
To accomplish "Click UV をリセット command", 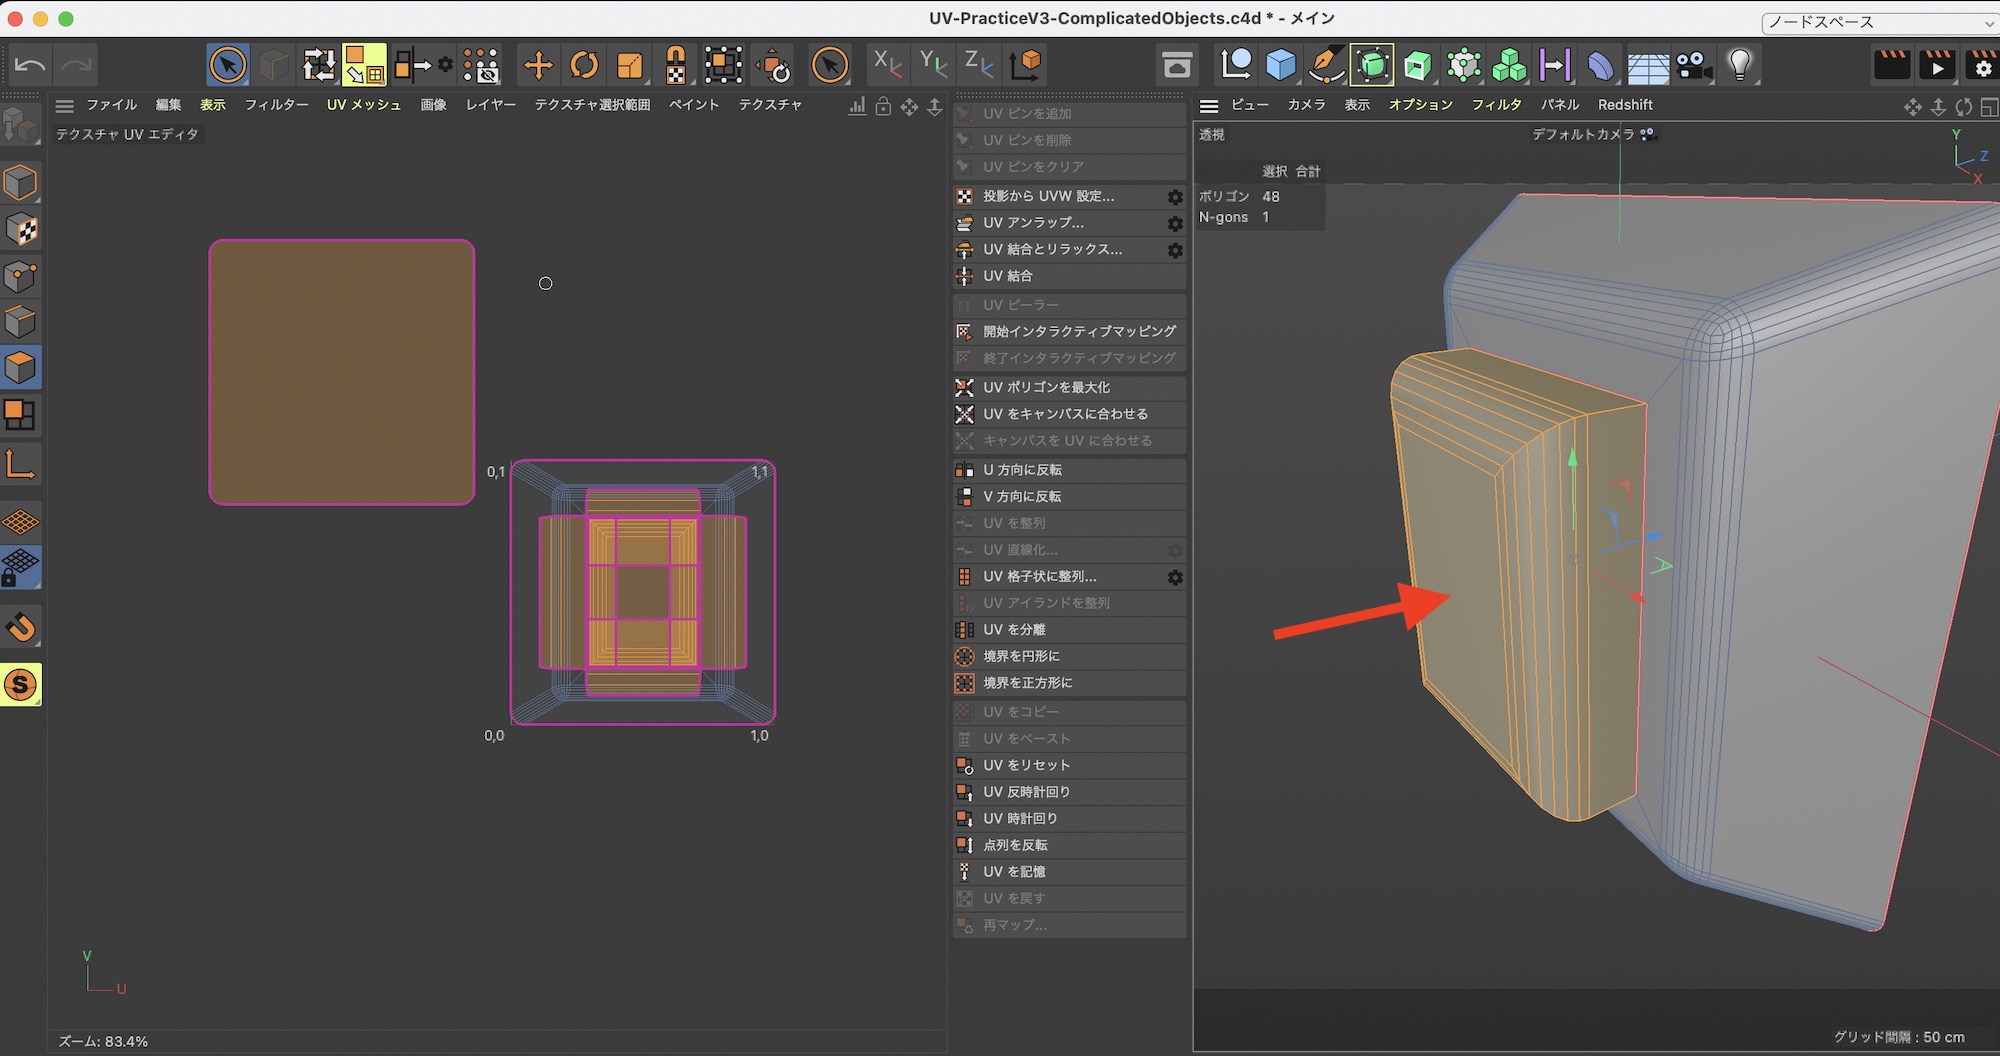I will (1026, 765).
